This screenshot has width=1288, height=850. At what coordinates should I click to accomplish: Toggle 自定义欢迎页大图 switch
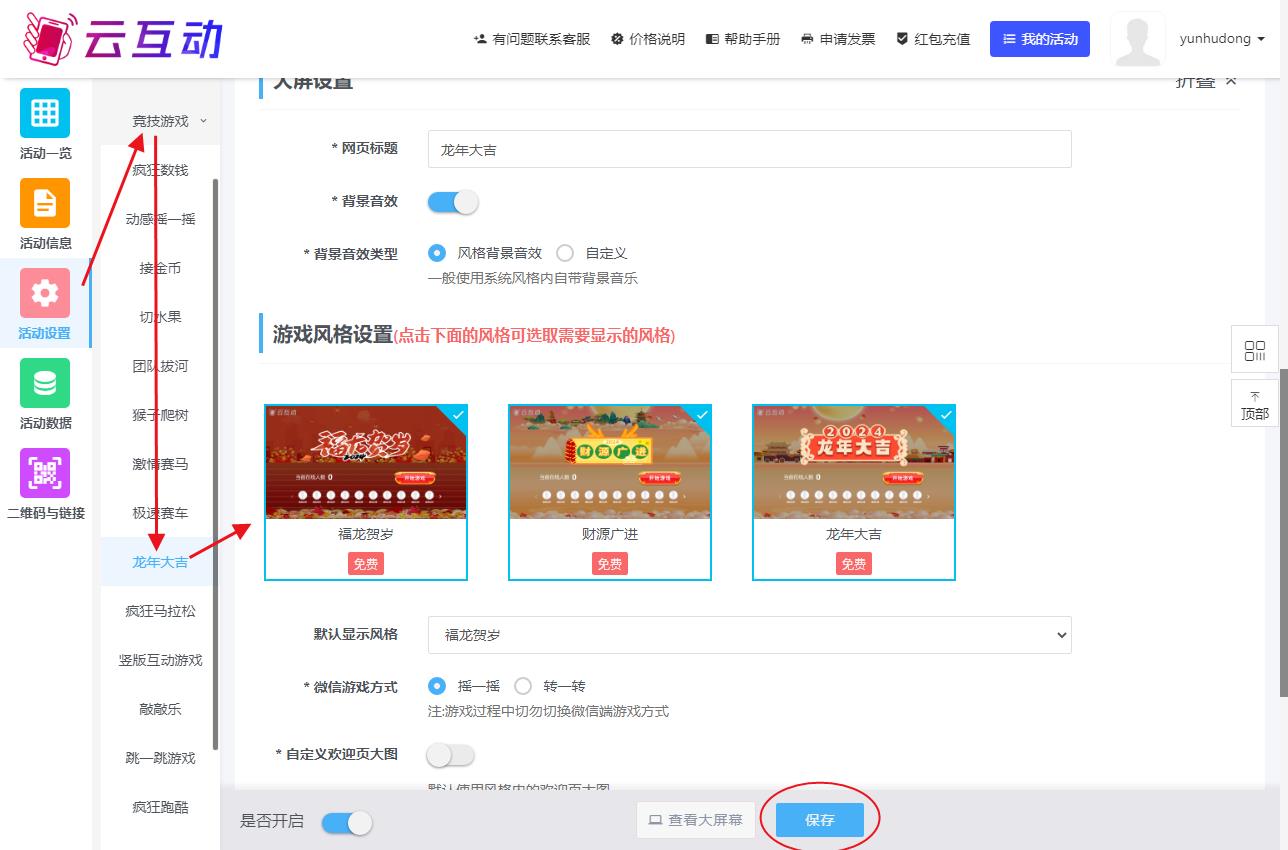(x=450, y=754)
